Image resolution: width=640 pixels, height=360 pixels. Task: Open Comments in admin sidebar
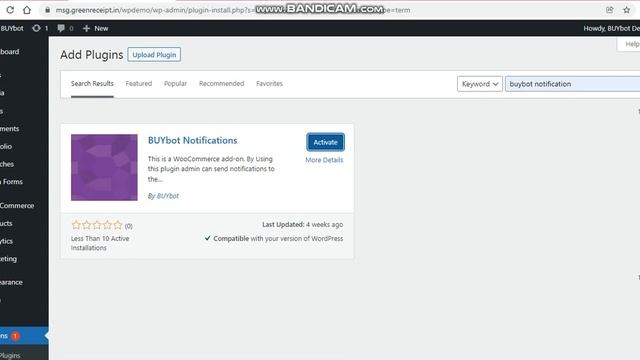[x=10, y=129]
